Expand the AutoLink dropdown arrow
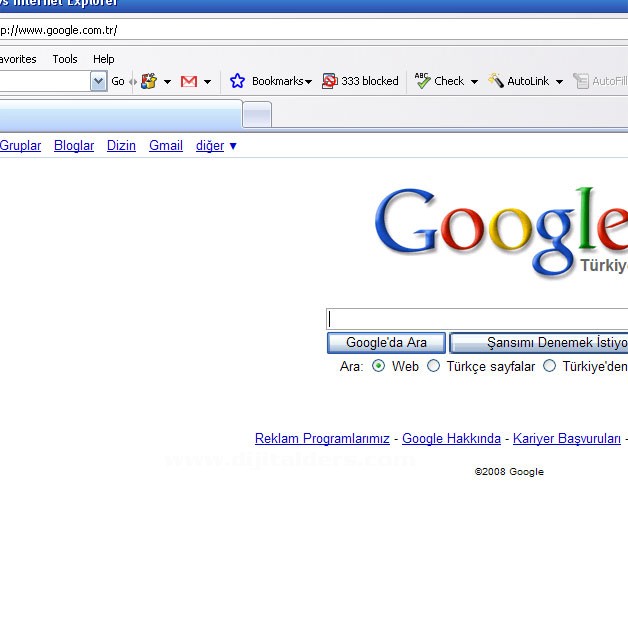 coord(559,82)
